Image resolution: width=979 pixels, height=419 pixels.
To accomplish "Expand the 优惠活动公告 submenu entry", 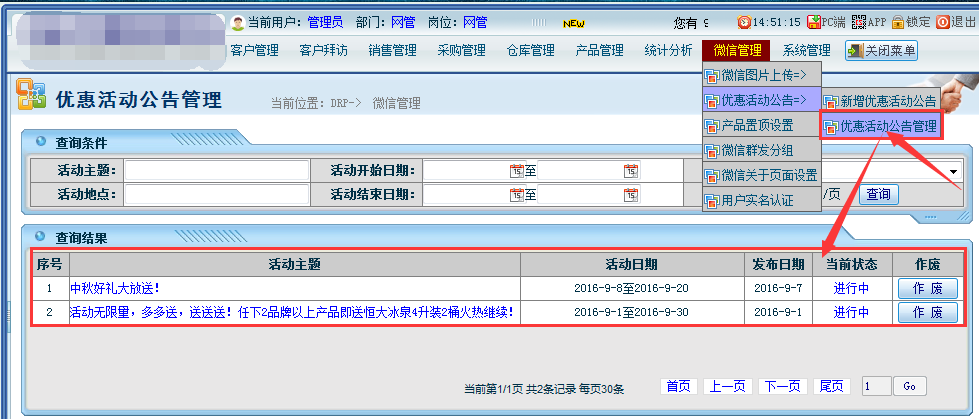I will pyautogui.click(x=762, y=100).
